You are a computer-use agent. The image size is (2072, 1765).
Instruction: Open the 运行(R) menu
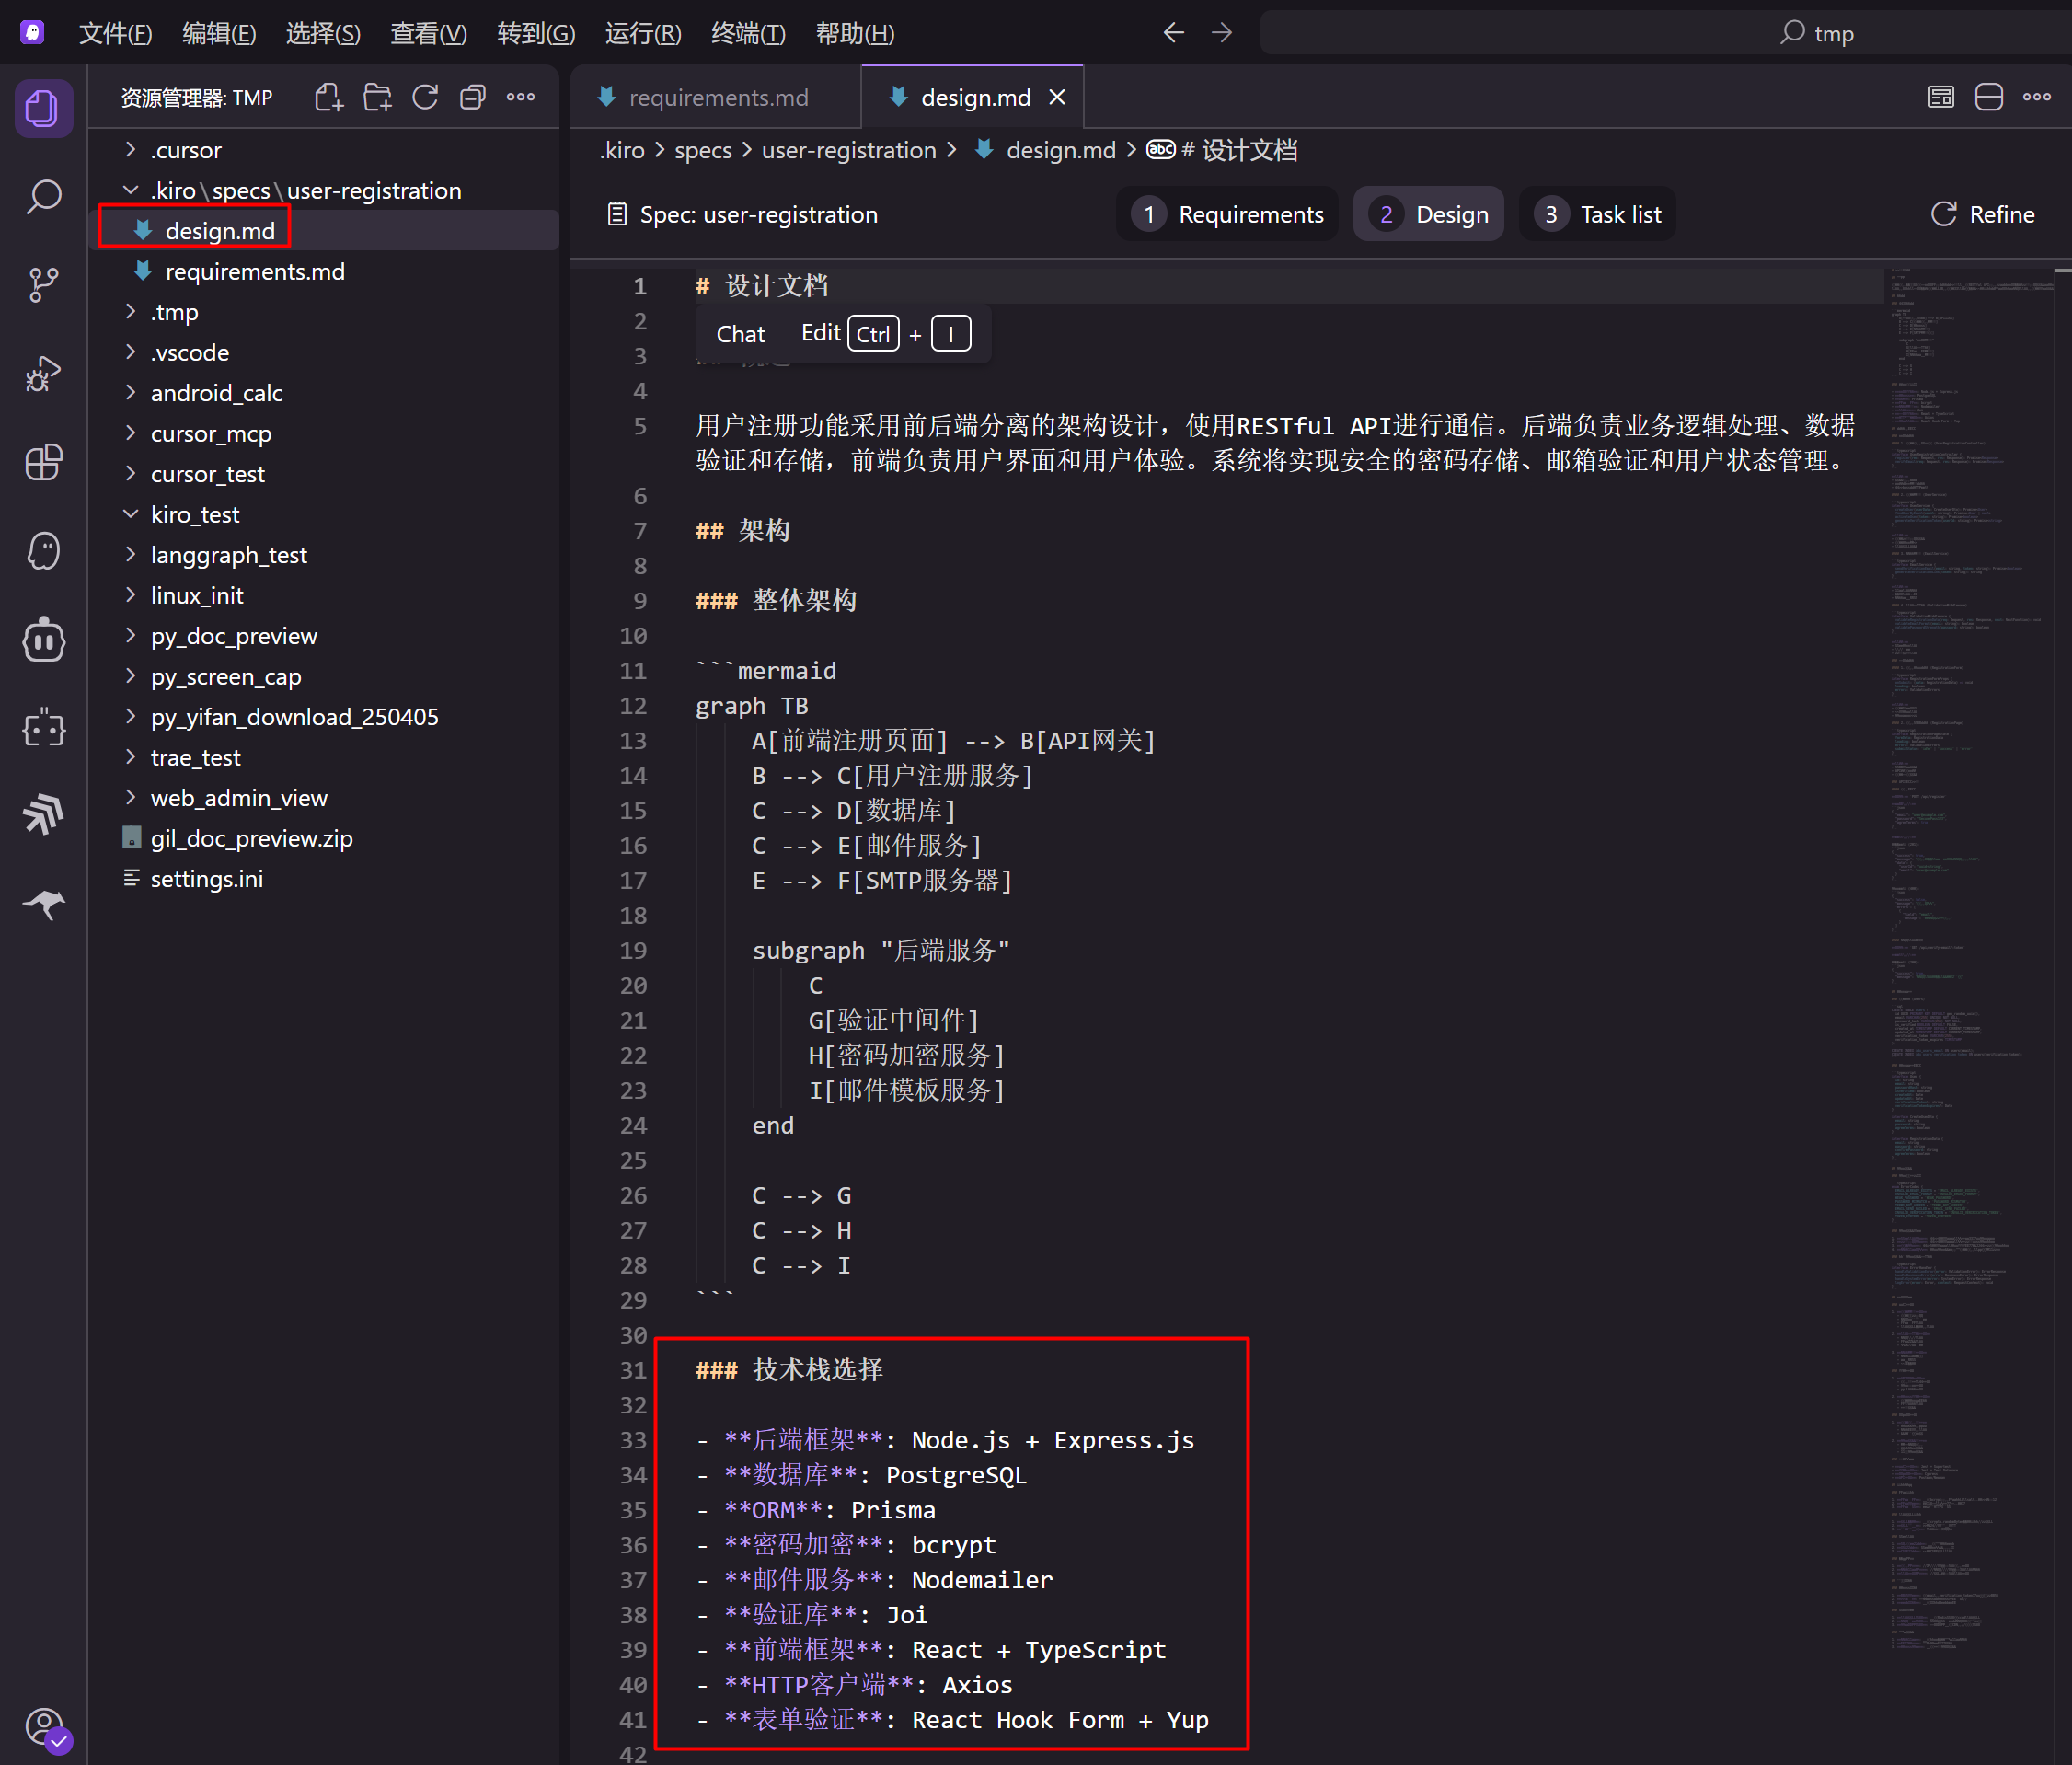(x=643, y=33)
